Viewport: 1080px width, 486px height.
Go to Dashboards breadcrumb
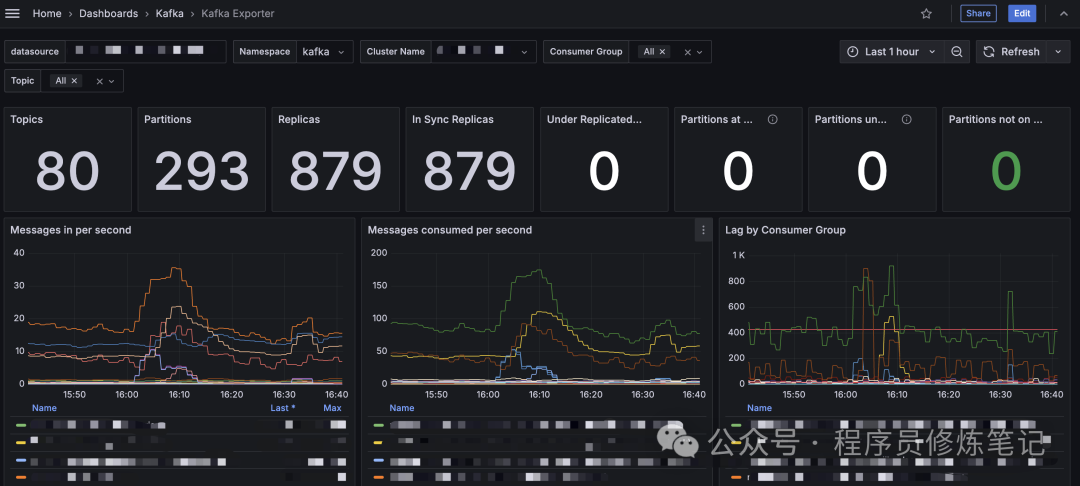(109, 14)
